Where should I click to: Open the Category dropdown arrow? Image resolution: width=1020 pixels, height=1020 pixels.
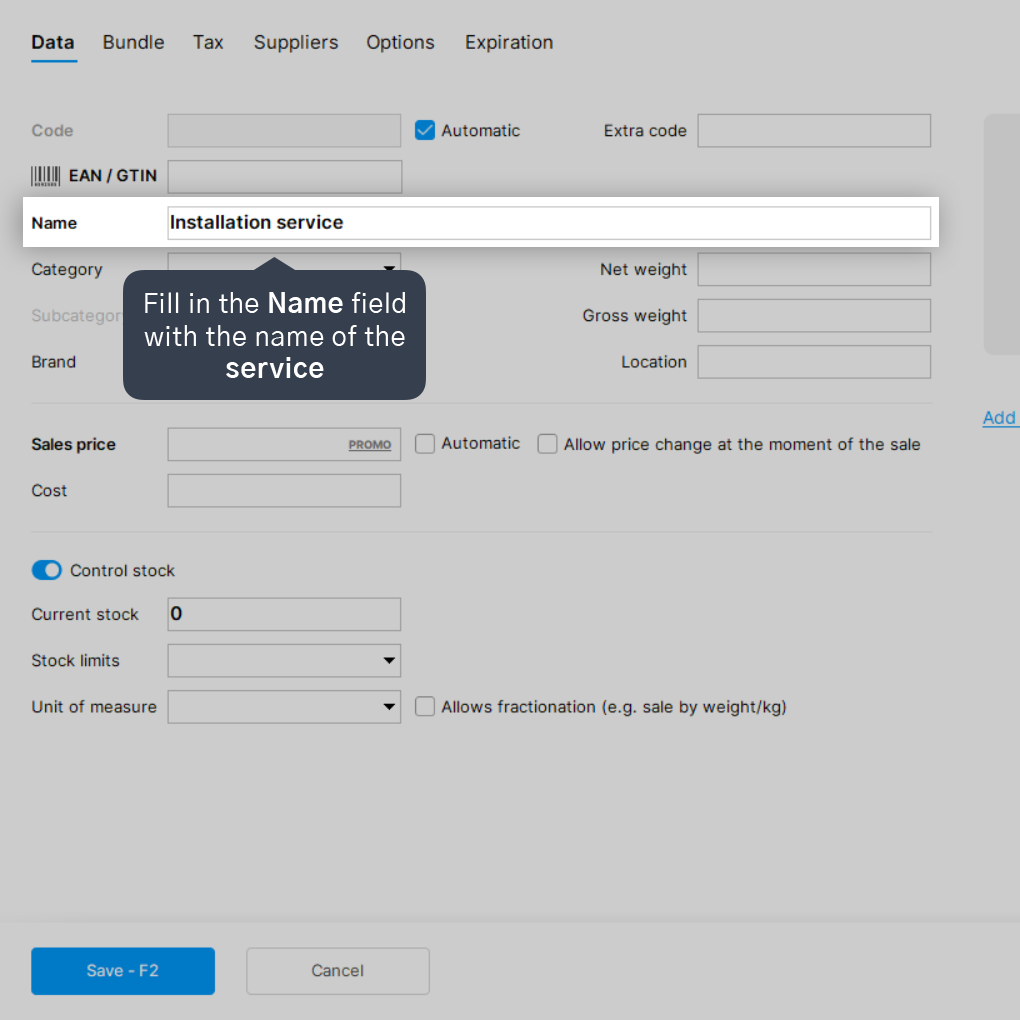point(389,267)
